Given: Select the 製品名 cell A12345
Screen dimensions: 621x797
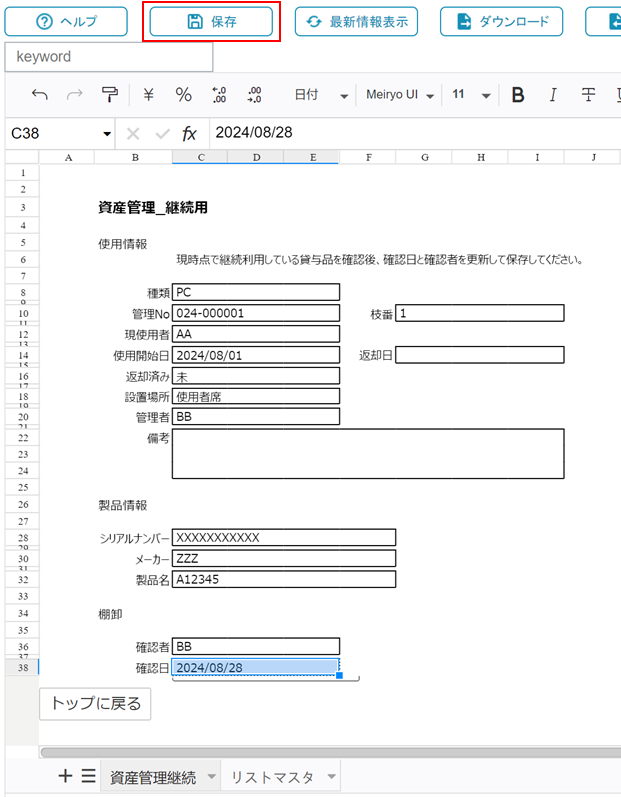Looking at the screenshot, I should 284,579.
